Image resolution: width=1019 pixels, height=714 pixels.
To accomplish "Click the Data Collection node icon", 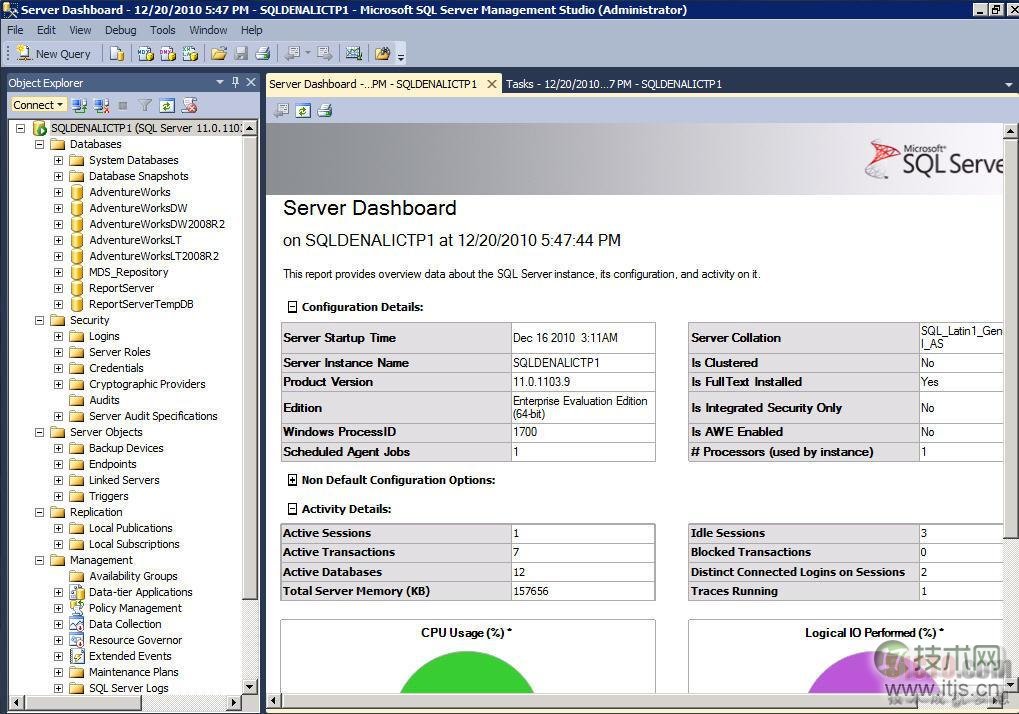I will (77, 624).
